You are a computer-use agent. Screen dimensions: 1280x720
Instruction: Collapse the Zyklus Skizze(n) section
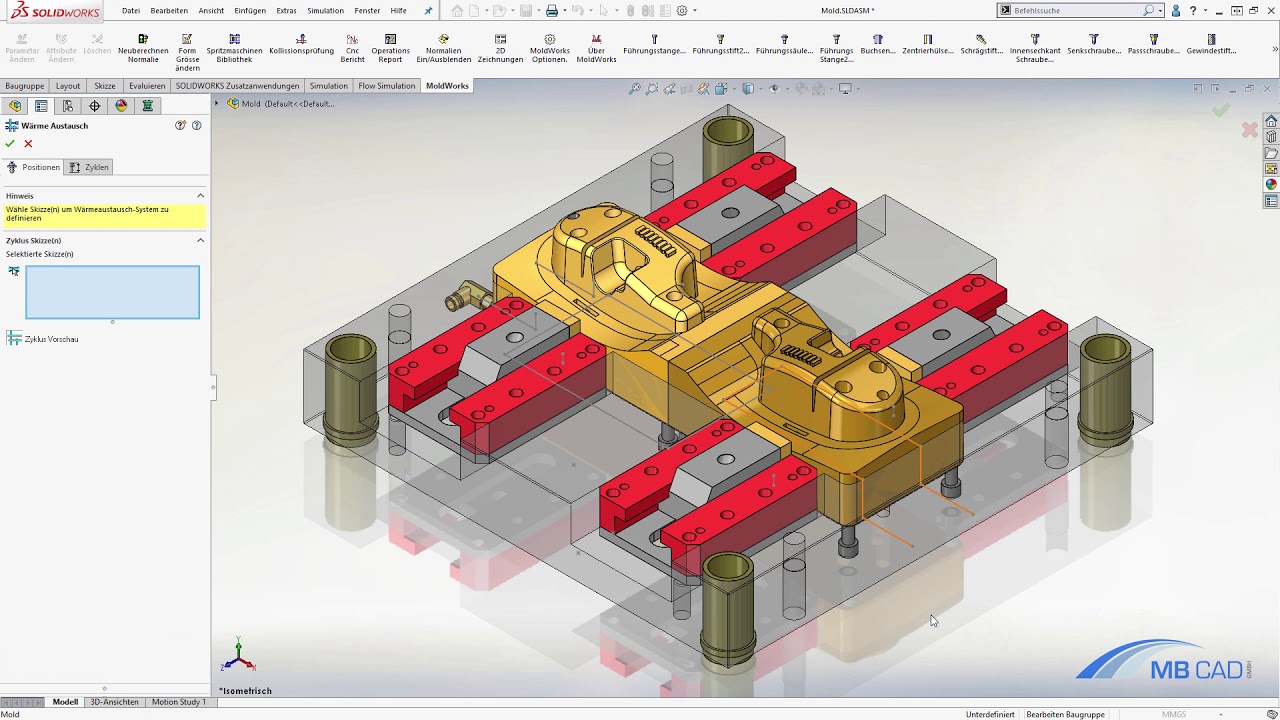[200, 240]
